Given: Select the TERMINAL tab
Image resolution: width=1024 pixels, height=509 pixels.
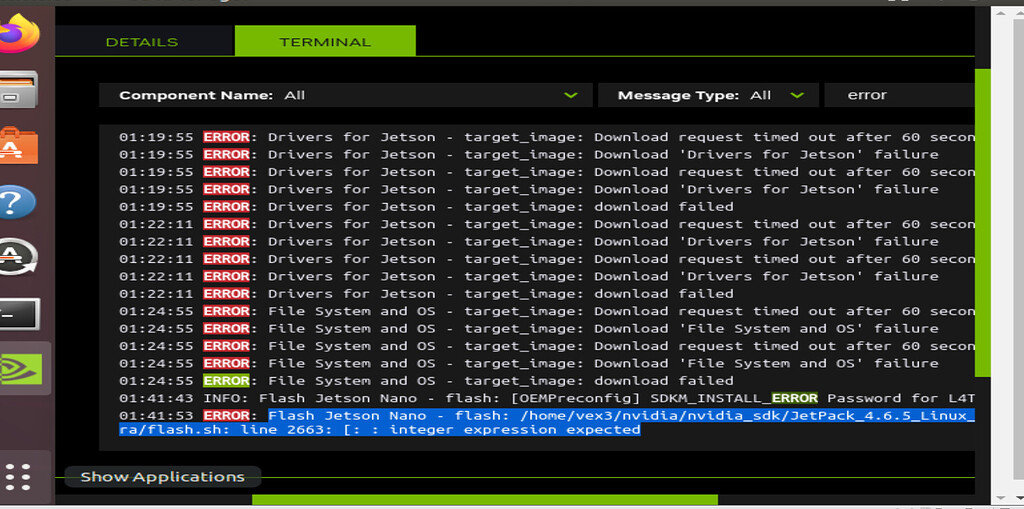Looking at the screenshot, I should coord(325,42).
